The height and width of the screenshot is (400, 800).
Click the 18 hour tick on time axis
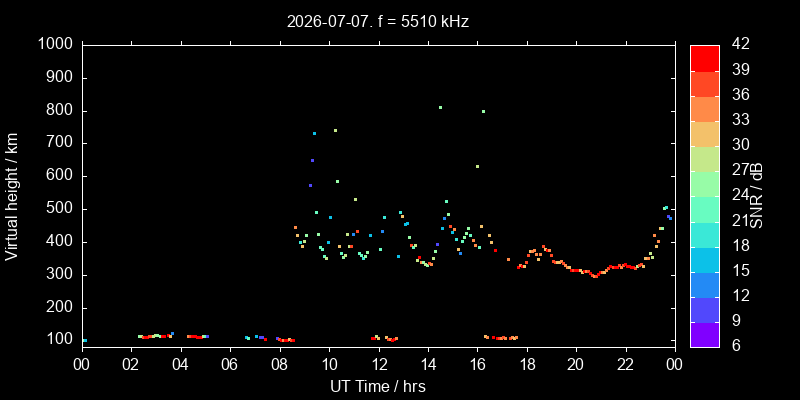pos(527,364)
